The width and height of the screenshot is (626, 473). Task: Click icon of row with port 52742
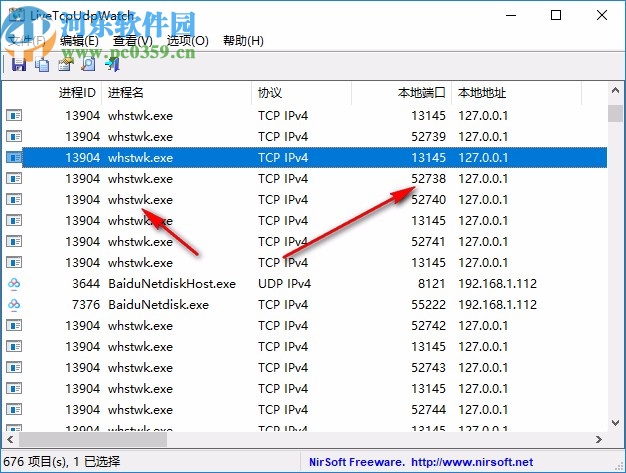click(14, 326)
